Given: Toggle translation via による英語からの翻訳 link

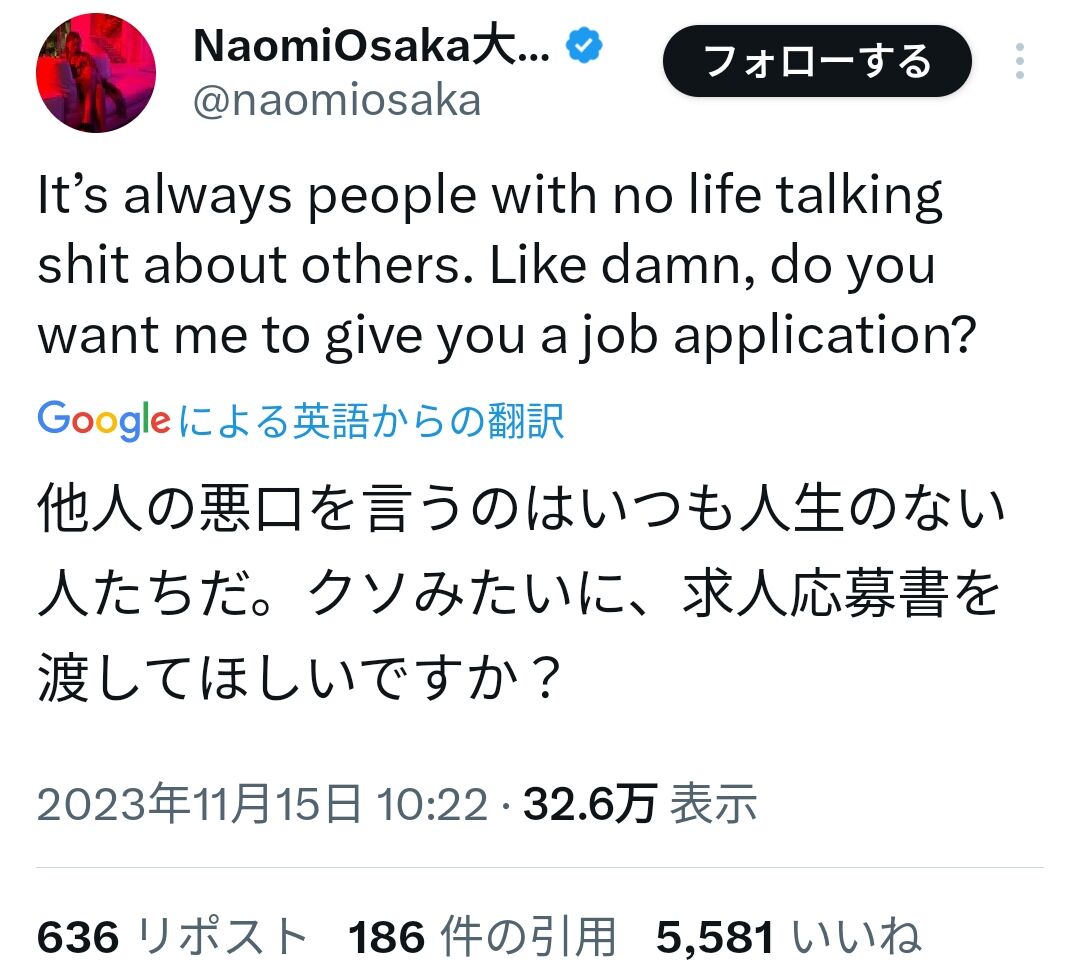Looking at the screenshot, I should point(371,421).
